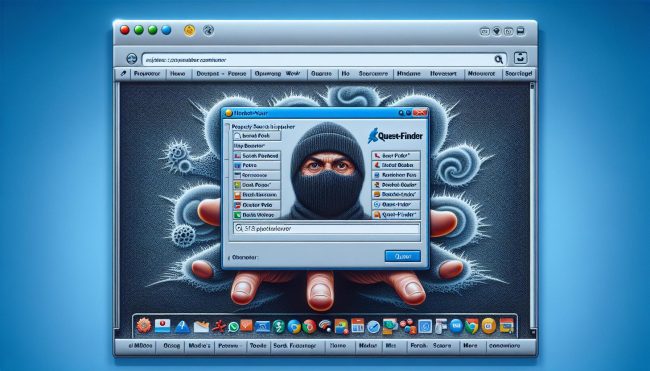
Task: Click the globe icon in browser title bar
Action: [208, 30]
